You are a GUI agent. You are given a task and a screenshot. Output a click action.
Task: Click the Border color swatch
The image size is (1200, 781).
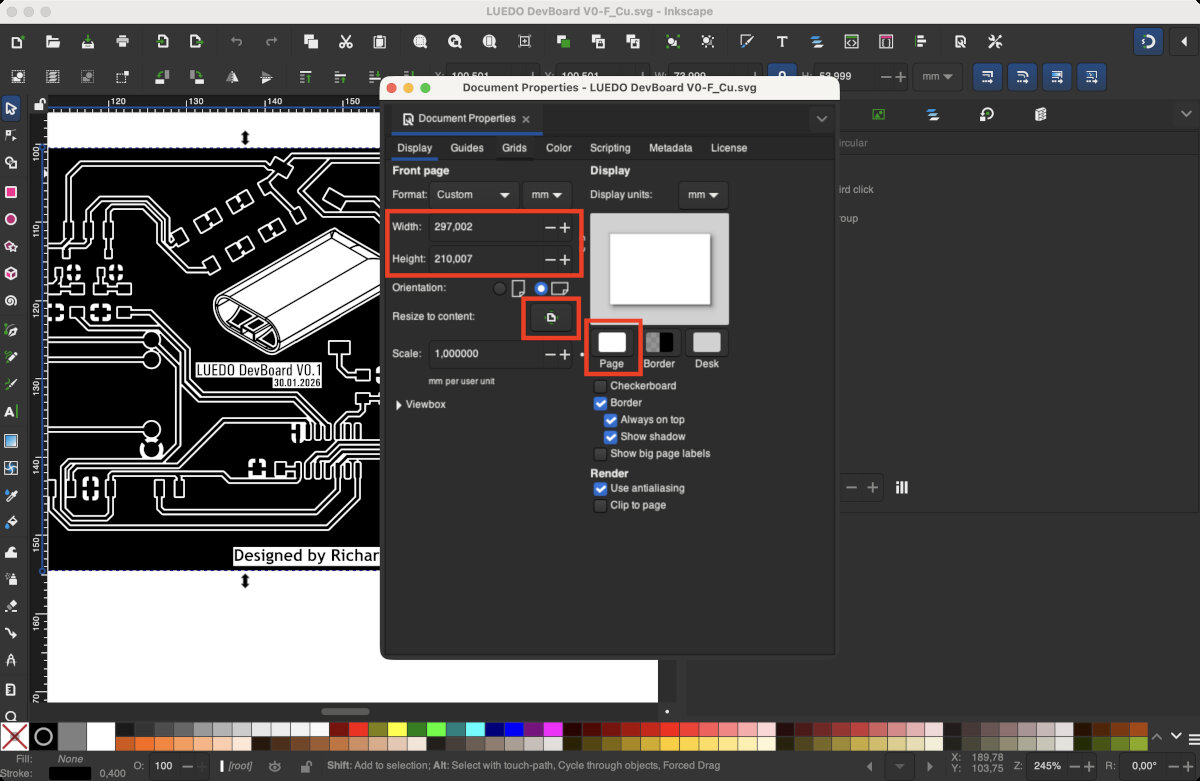pyautogui.click(x=659, y=342)
